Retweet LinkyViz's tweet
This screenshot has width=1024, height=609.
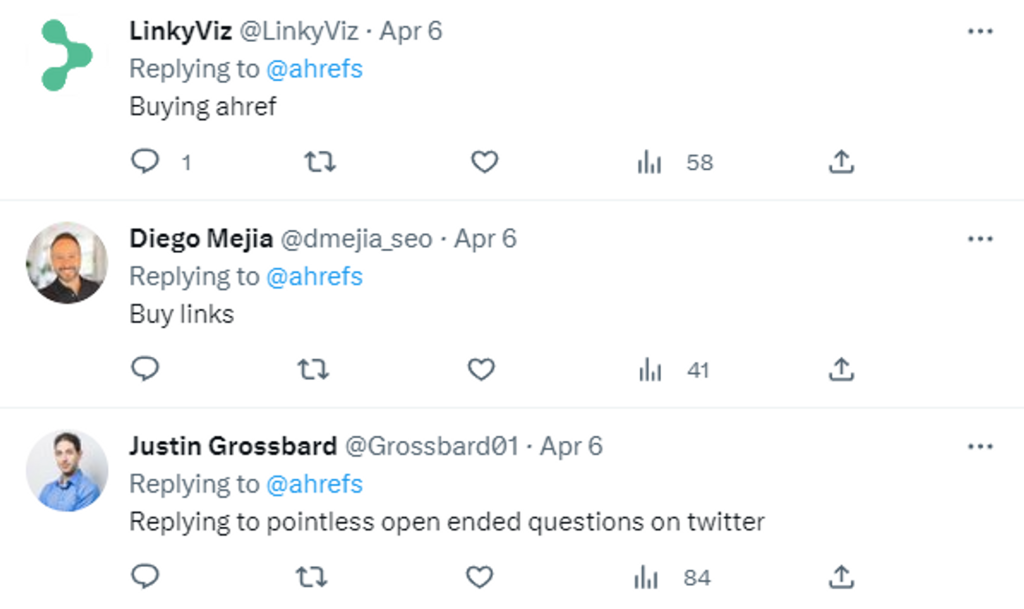(x=320, y=161)
